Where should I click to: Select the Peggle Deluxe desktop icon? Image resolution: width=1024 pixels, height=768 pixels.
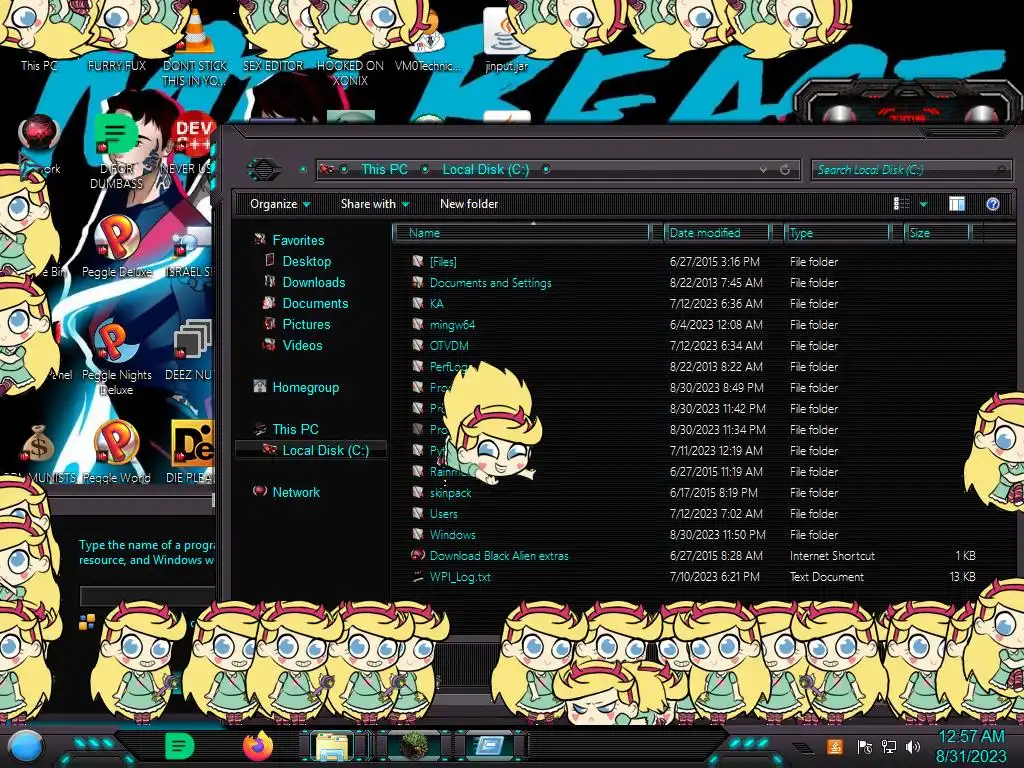click(x=116, y=247)
